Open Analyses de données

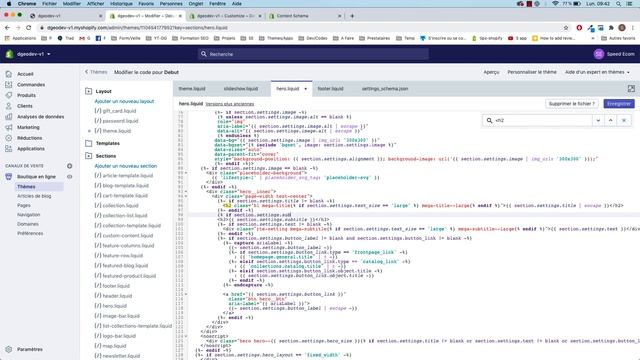(40, 116)
